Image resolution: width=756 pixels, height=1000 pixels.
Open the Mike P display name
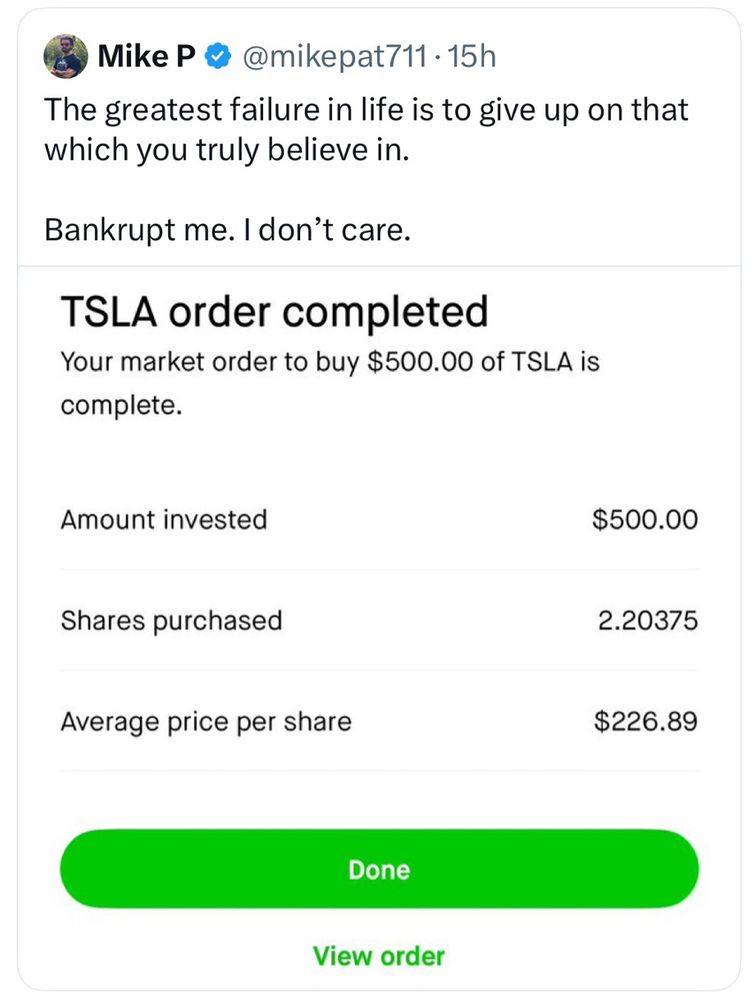[146, 57]
